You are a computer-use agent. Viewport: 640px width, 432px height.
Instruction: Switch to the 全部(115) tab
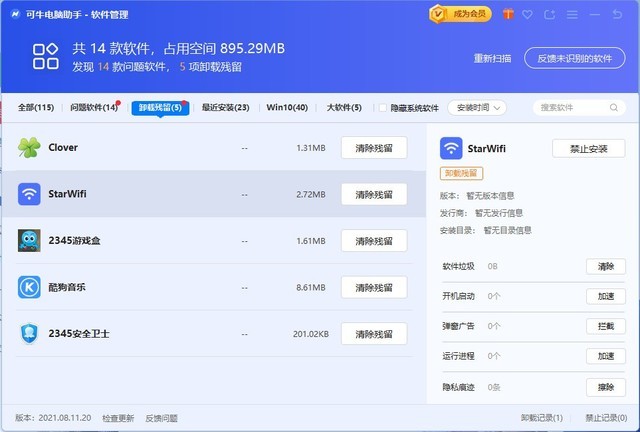pos(36,107)
